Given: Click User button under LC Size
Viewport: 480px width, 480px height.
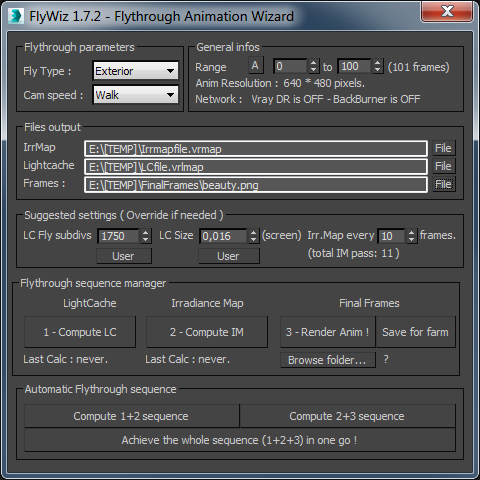Looking at the screenshot, I should pos(229,256).
